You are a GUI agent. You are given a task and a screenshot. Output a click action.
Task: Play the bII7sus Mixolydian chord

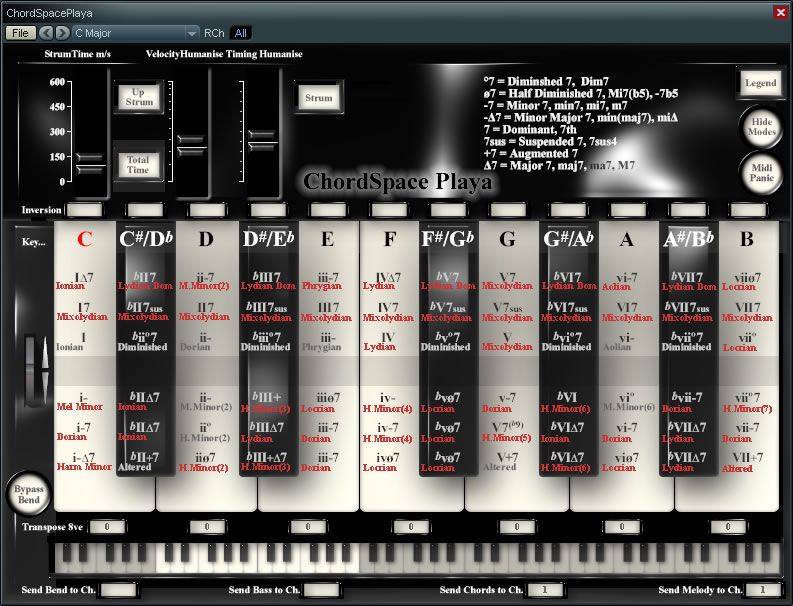[x=144, y=312]
